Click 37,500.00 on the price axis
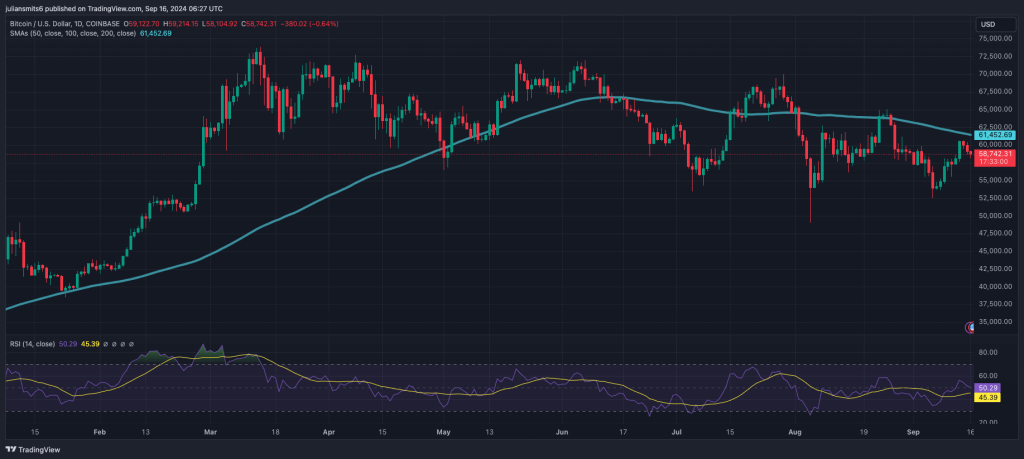Viewport: 1024px width, 459px height. point(997,304)
